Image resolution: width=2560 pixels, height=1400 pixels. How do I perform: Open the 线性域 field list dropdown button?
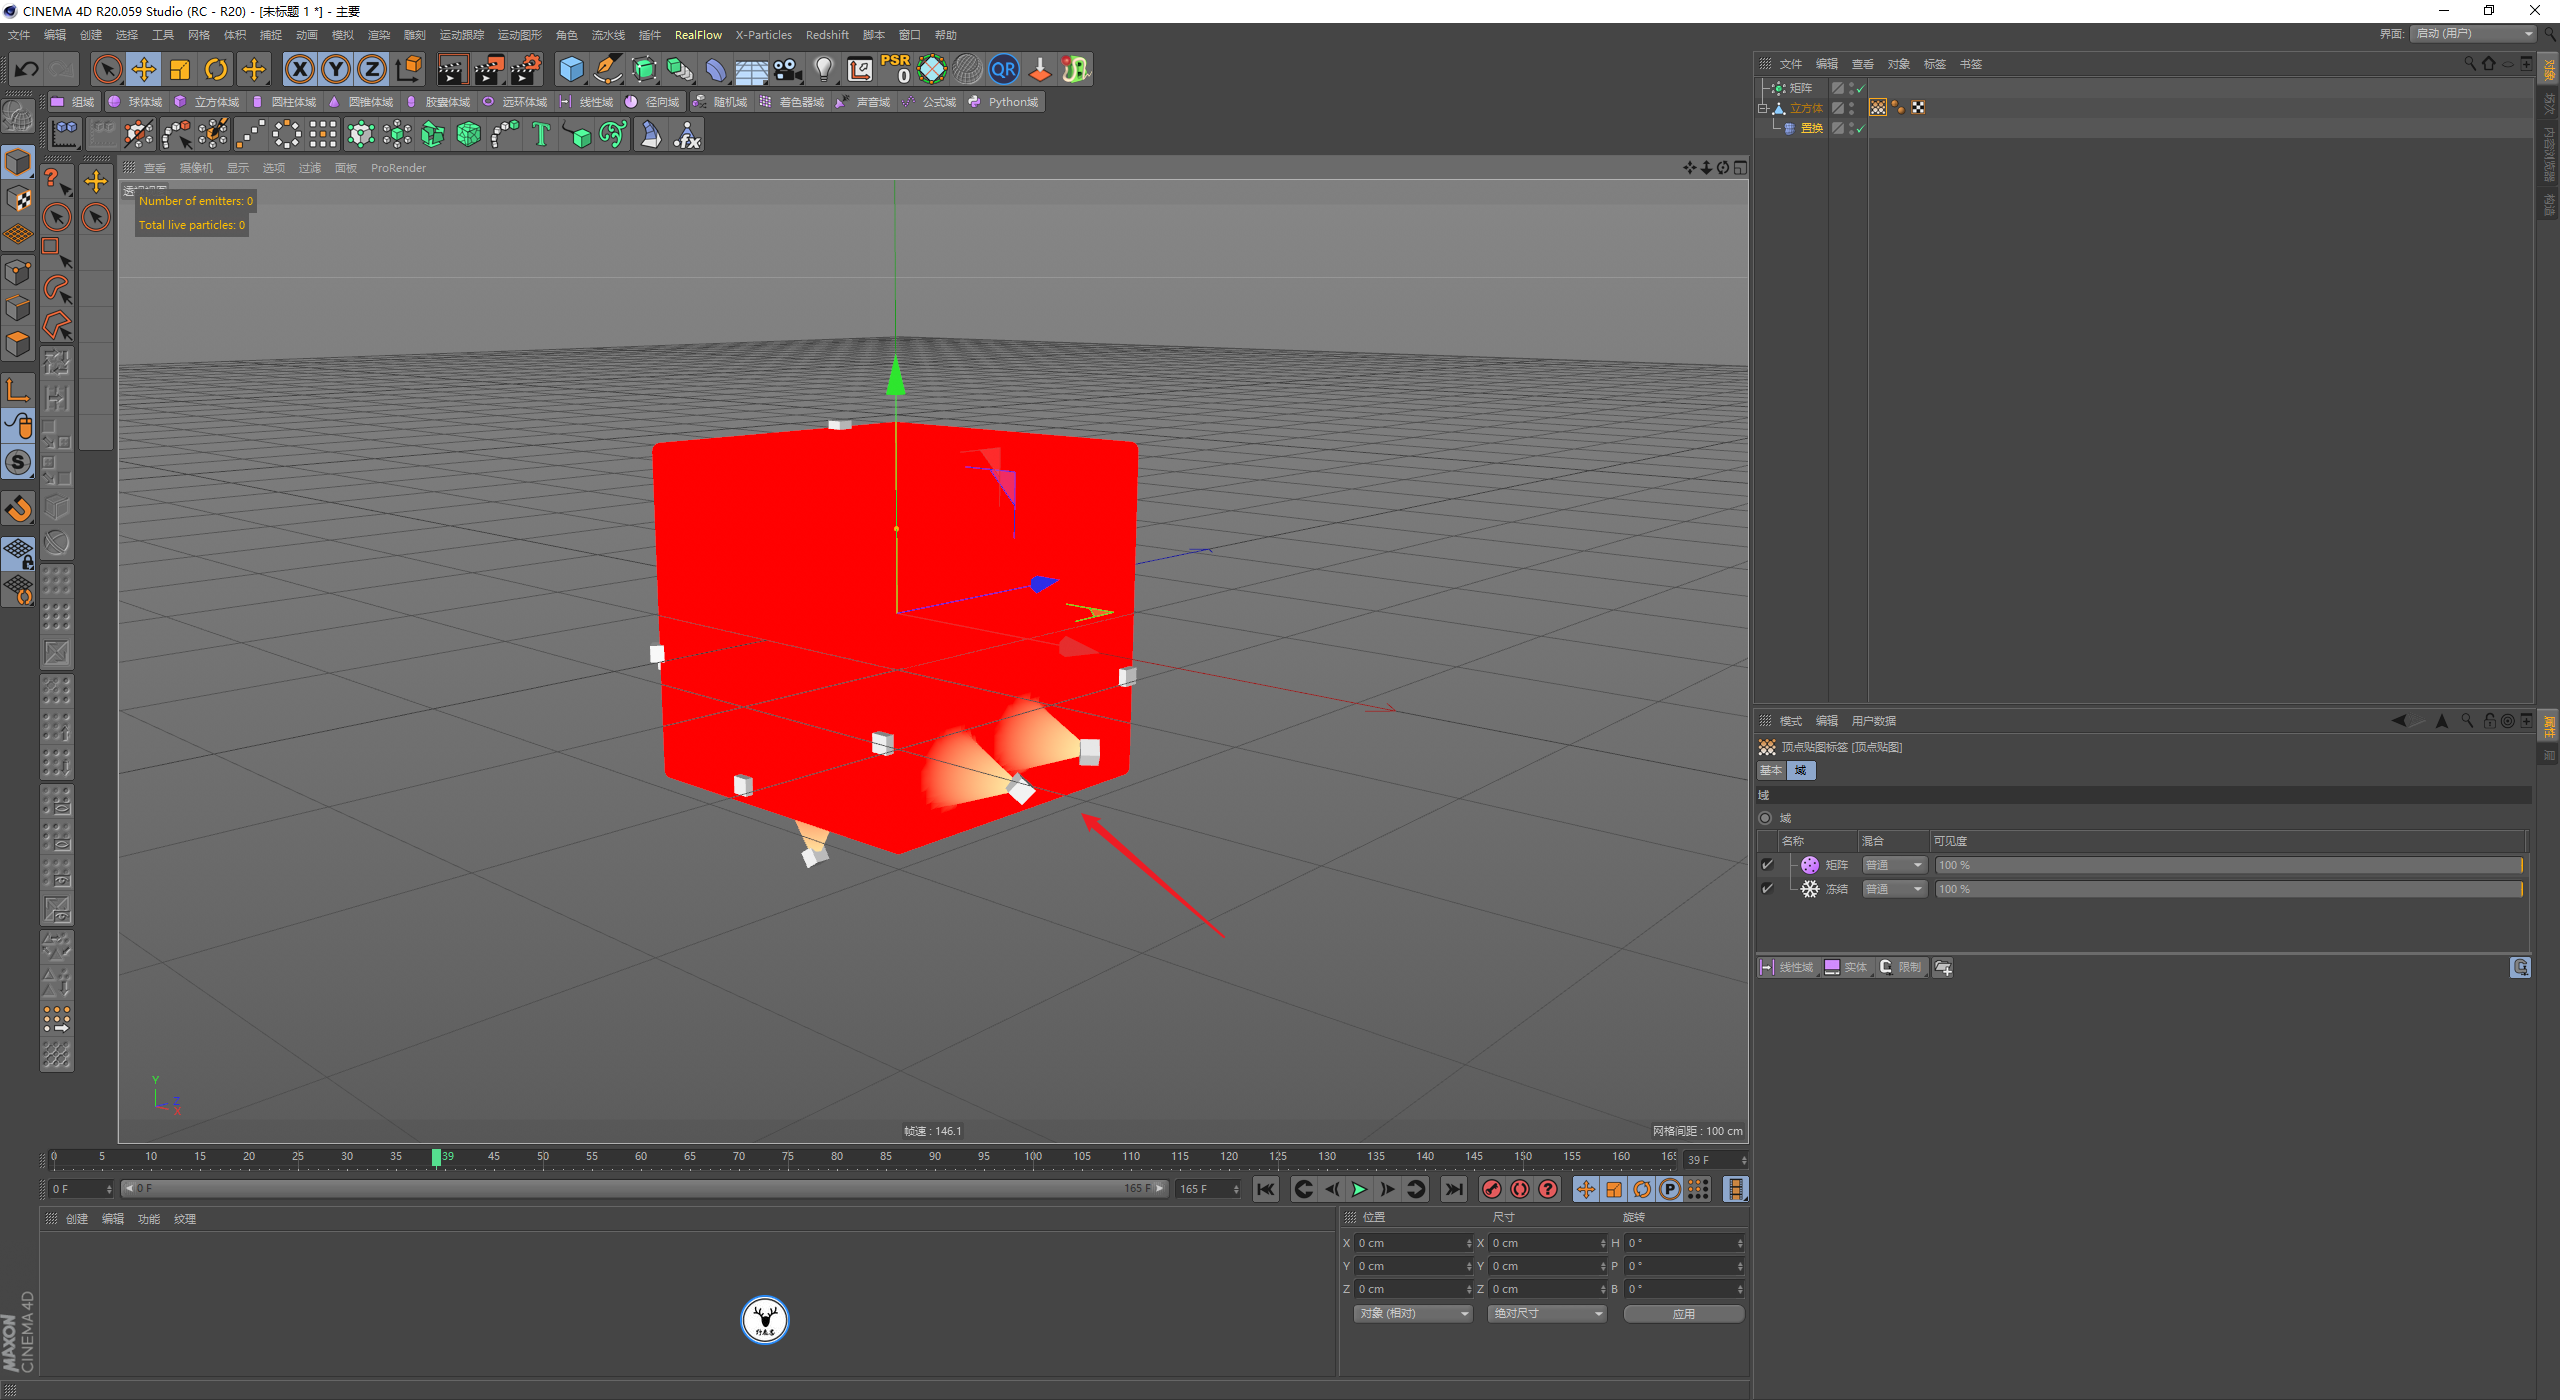pos(1787,967)
